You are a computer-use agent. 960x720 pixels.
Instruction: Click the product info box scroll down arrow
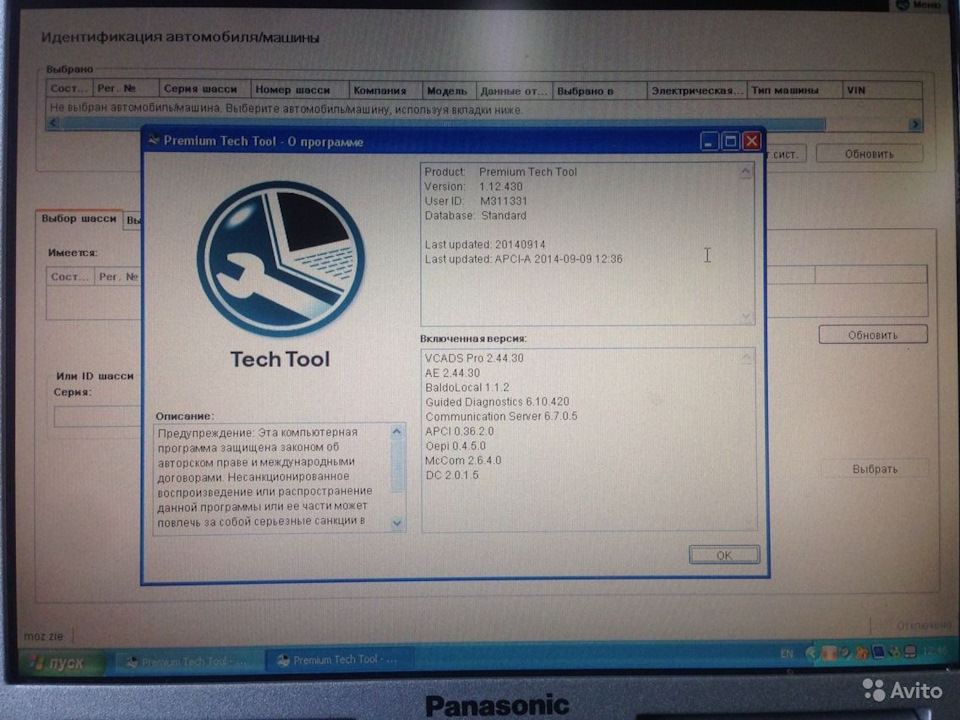coord(746,317)
